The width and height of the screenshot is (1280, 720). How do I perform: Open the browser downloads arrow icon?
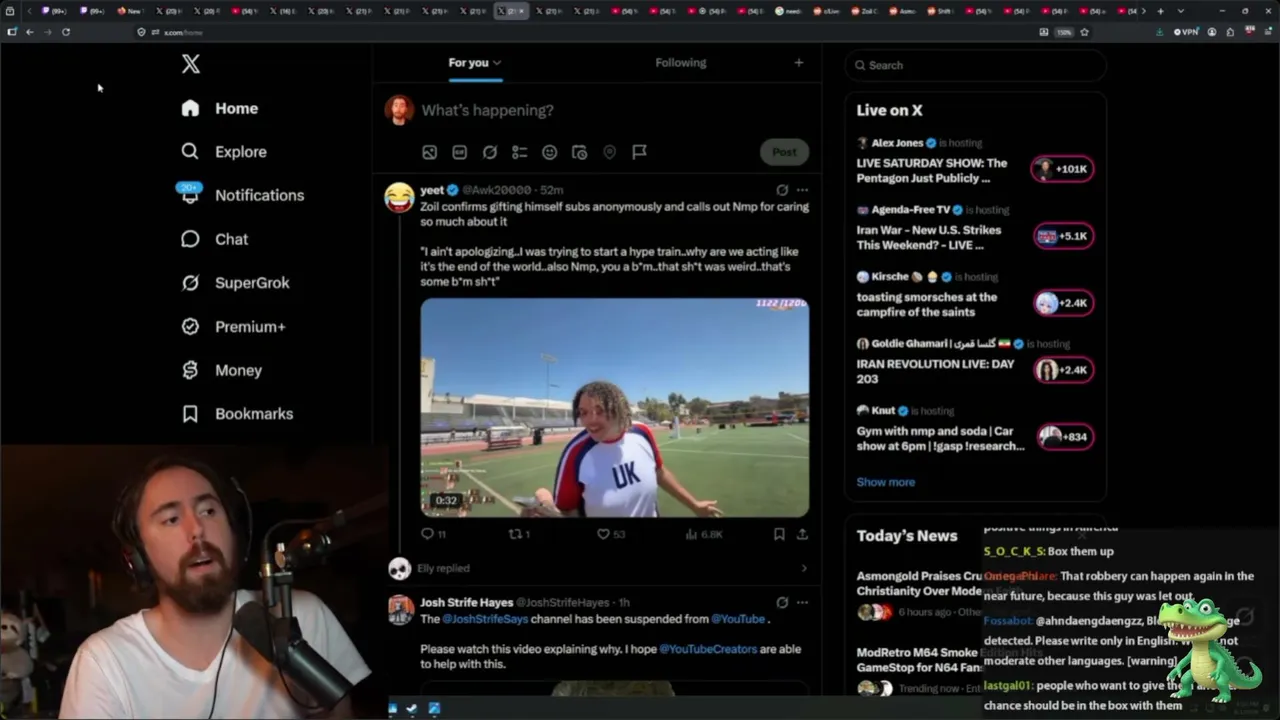pyautogui.click(x=1160, y=32)
